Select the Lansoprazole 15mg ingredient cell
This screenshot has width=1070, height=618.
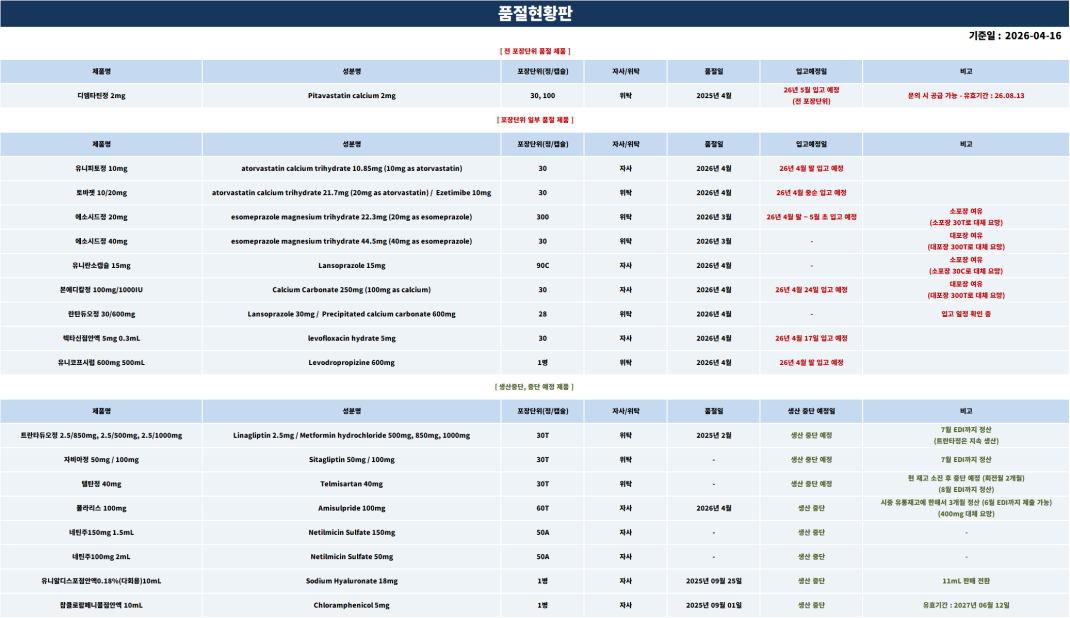[351, 266]
